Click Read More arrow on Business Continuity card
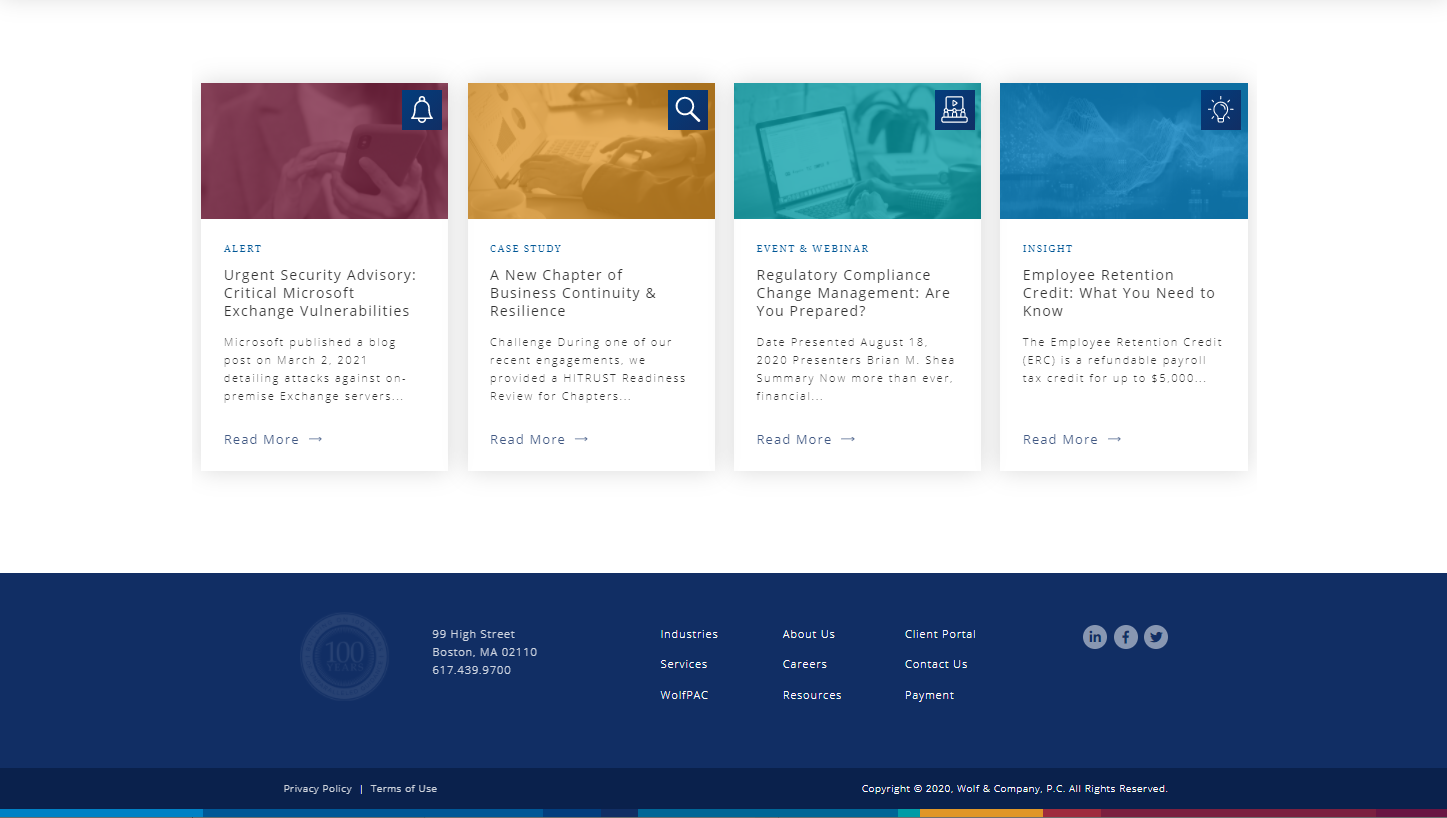Viewport: 1447px width, 818px height. point(582,439)
